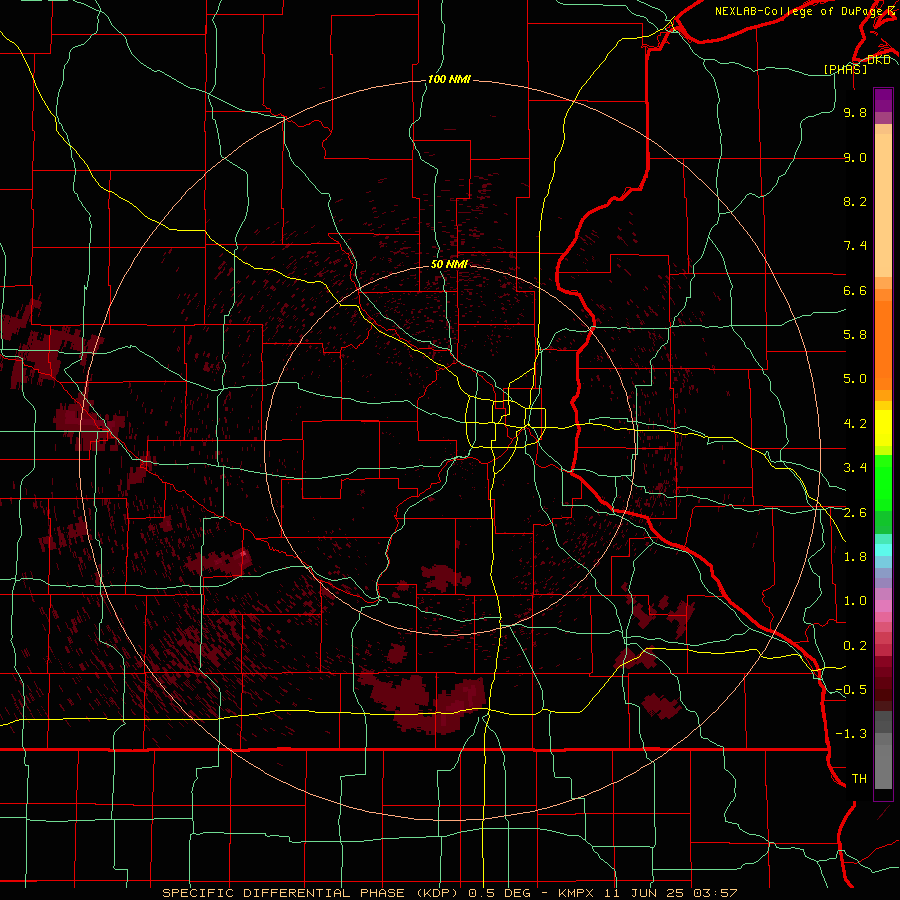Click the bright green color bar segment
The image size is (900, 900).
pyautogui.click(x=883, y=482)
